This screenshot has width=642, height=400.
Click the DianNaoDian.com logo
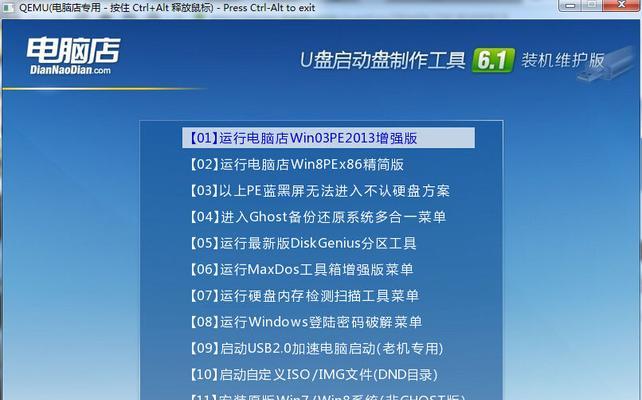(73, 56)
